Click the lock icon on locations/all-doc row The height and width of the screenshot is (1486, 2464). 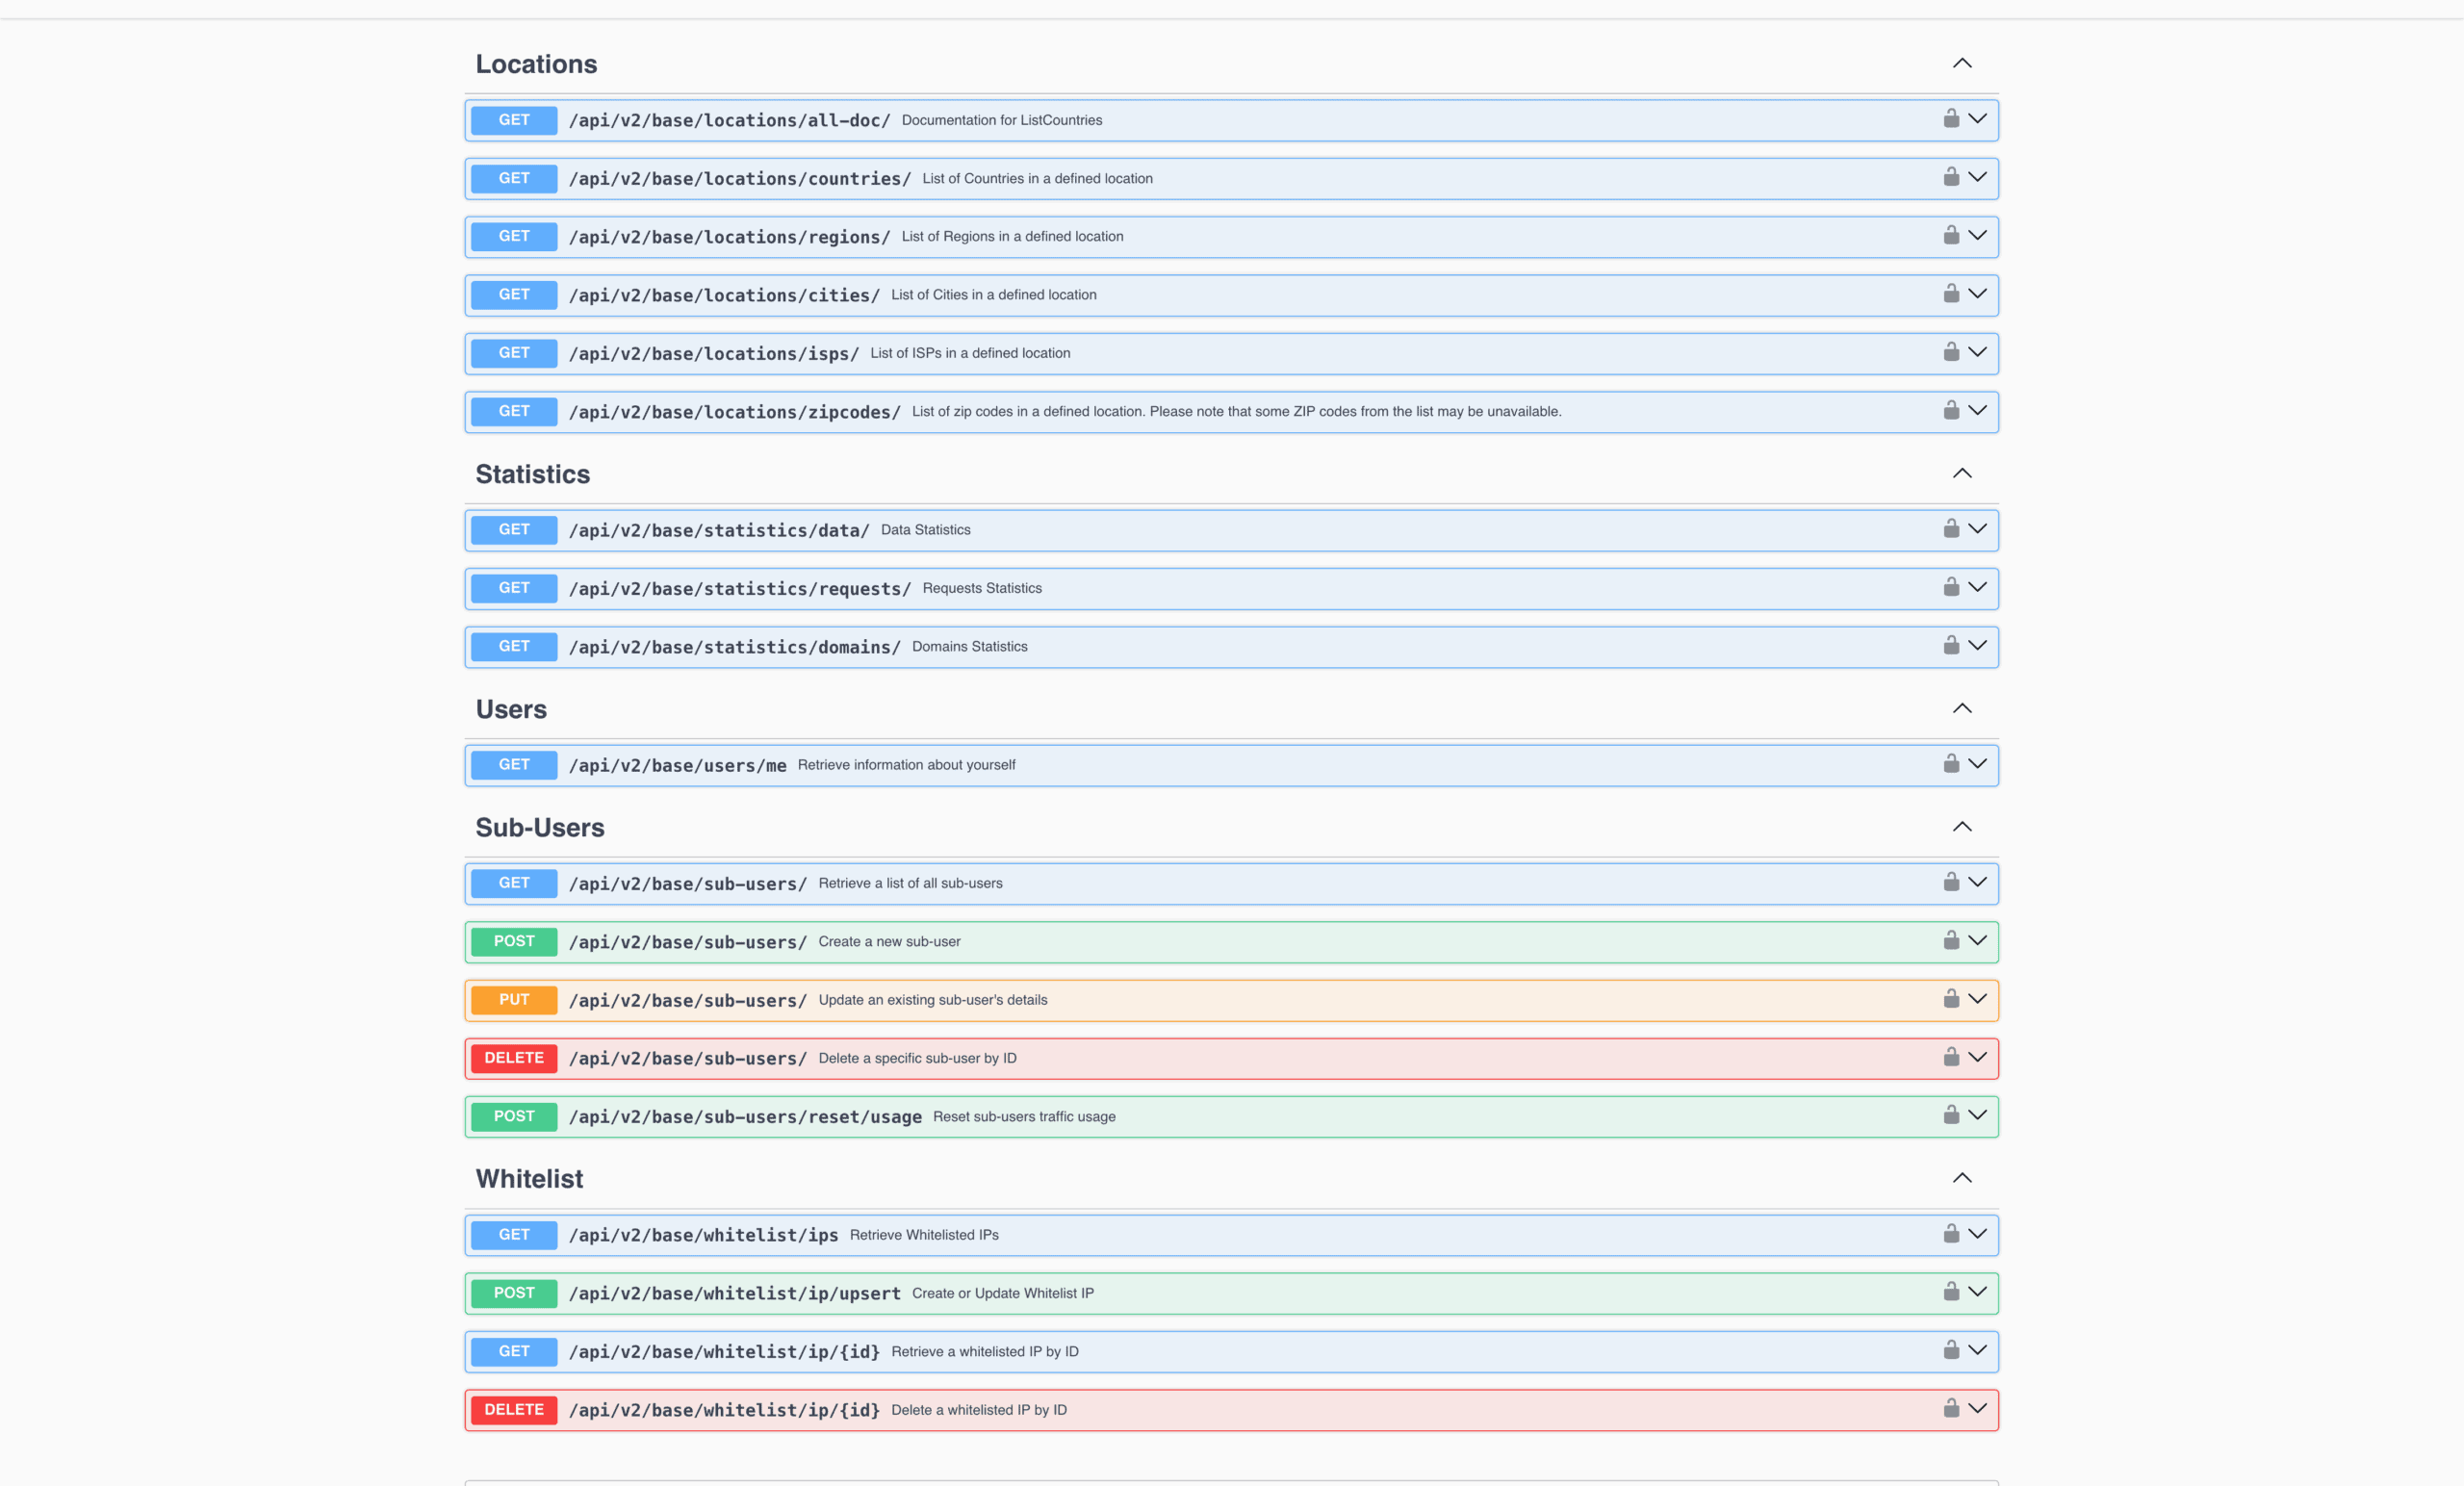[1950, 119]
